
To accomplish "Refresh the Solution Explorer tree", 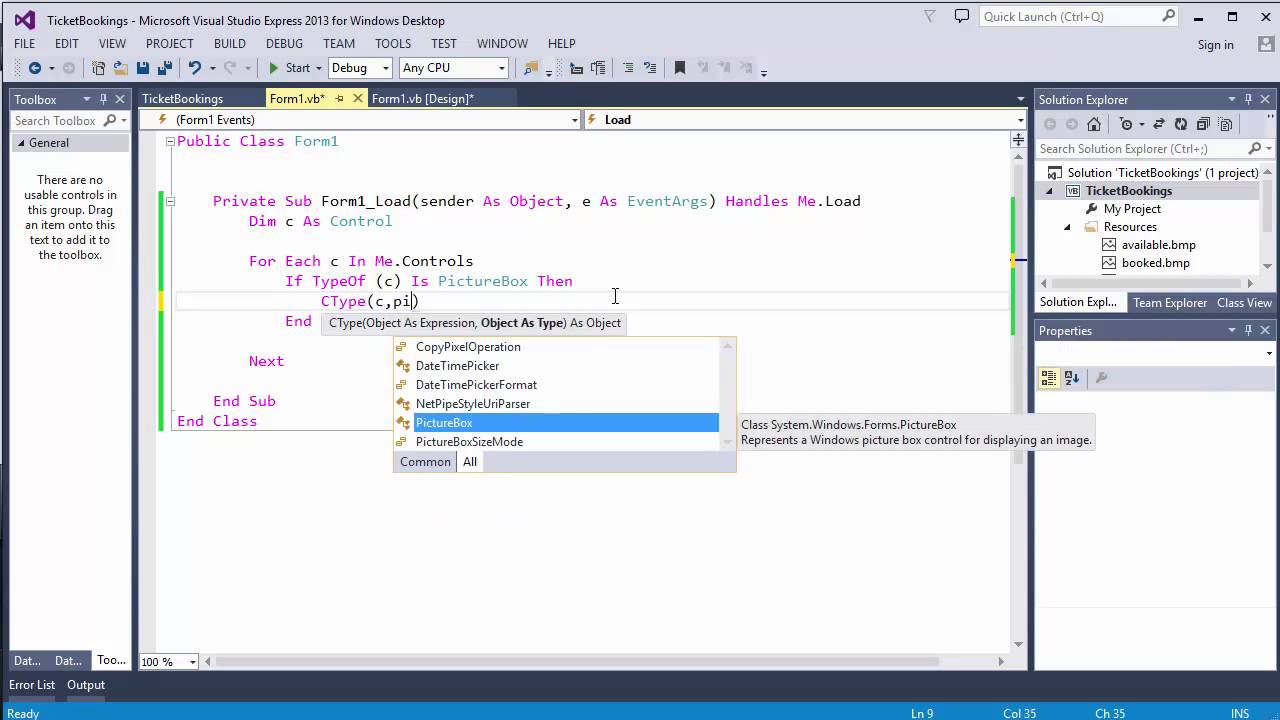I will click(x=1182, y=124).
